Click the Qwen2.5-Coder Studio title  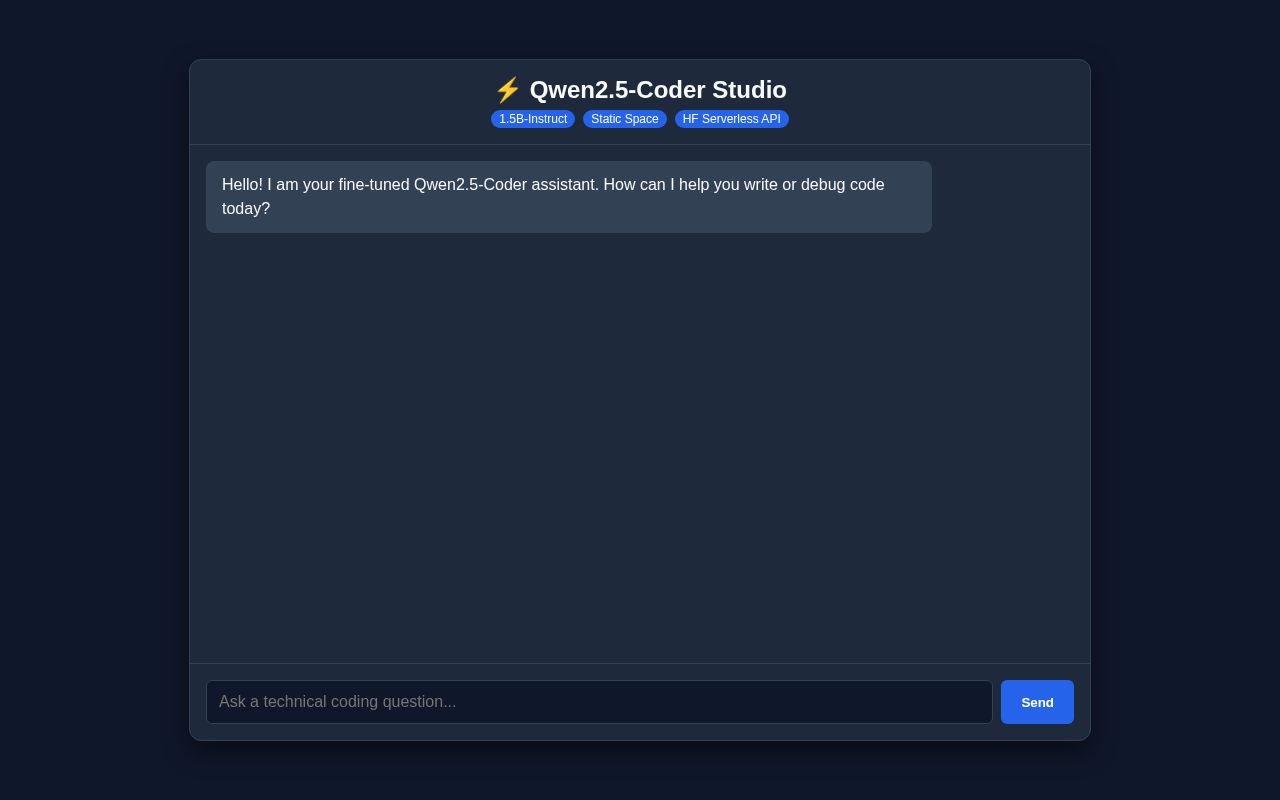coord(658,90)
